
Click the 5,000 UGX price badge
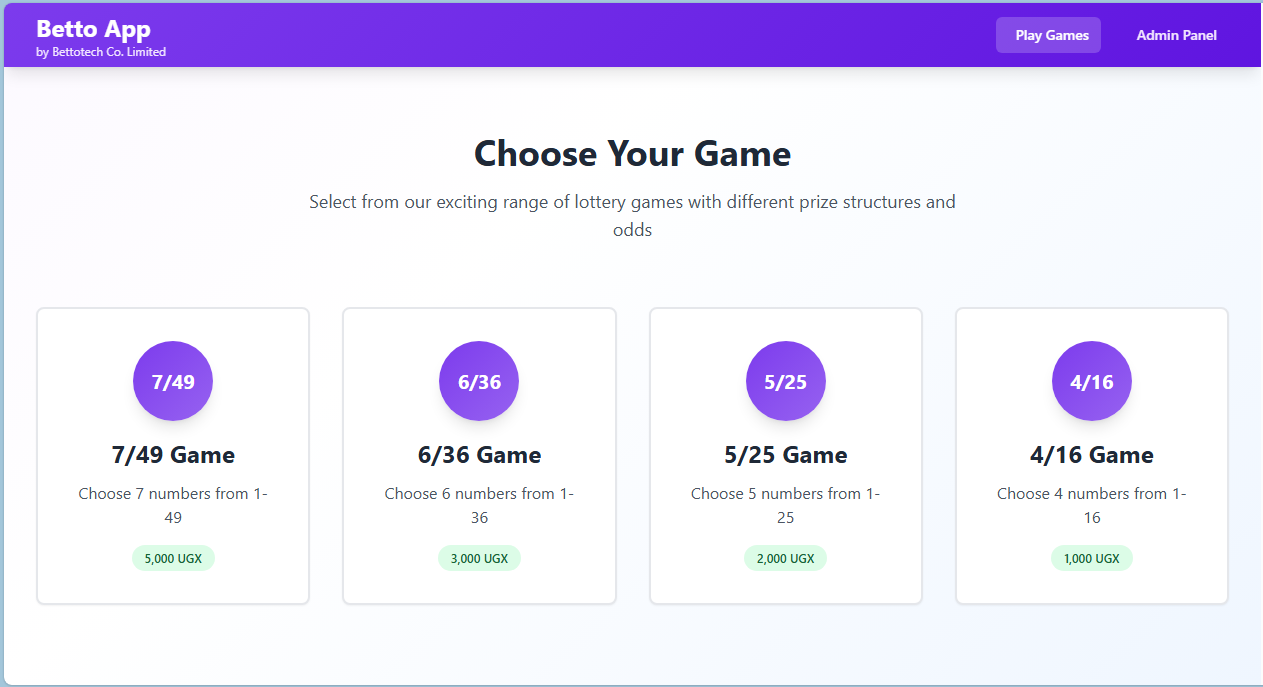tap(173, 558)
